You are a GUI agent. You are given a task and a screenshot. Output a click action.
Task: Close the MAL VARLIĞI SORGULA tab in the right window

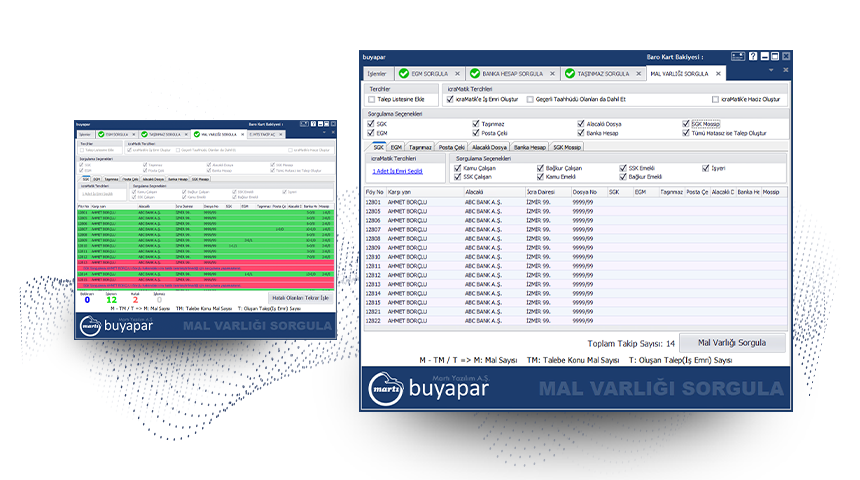click(718, 74)
